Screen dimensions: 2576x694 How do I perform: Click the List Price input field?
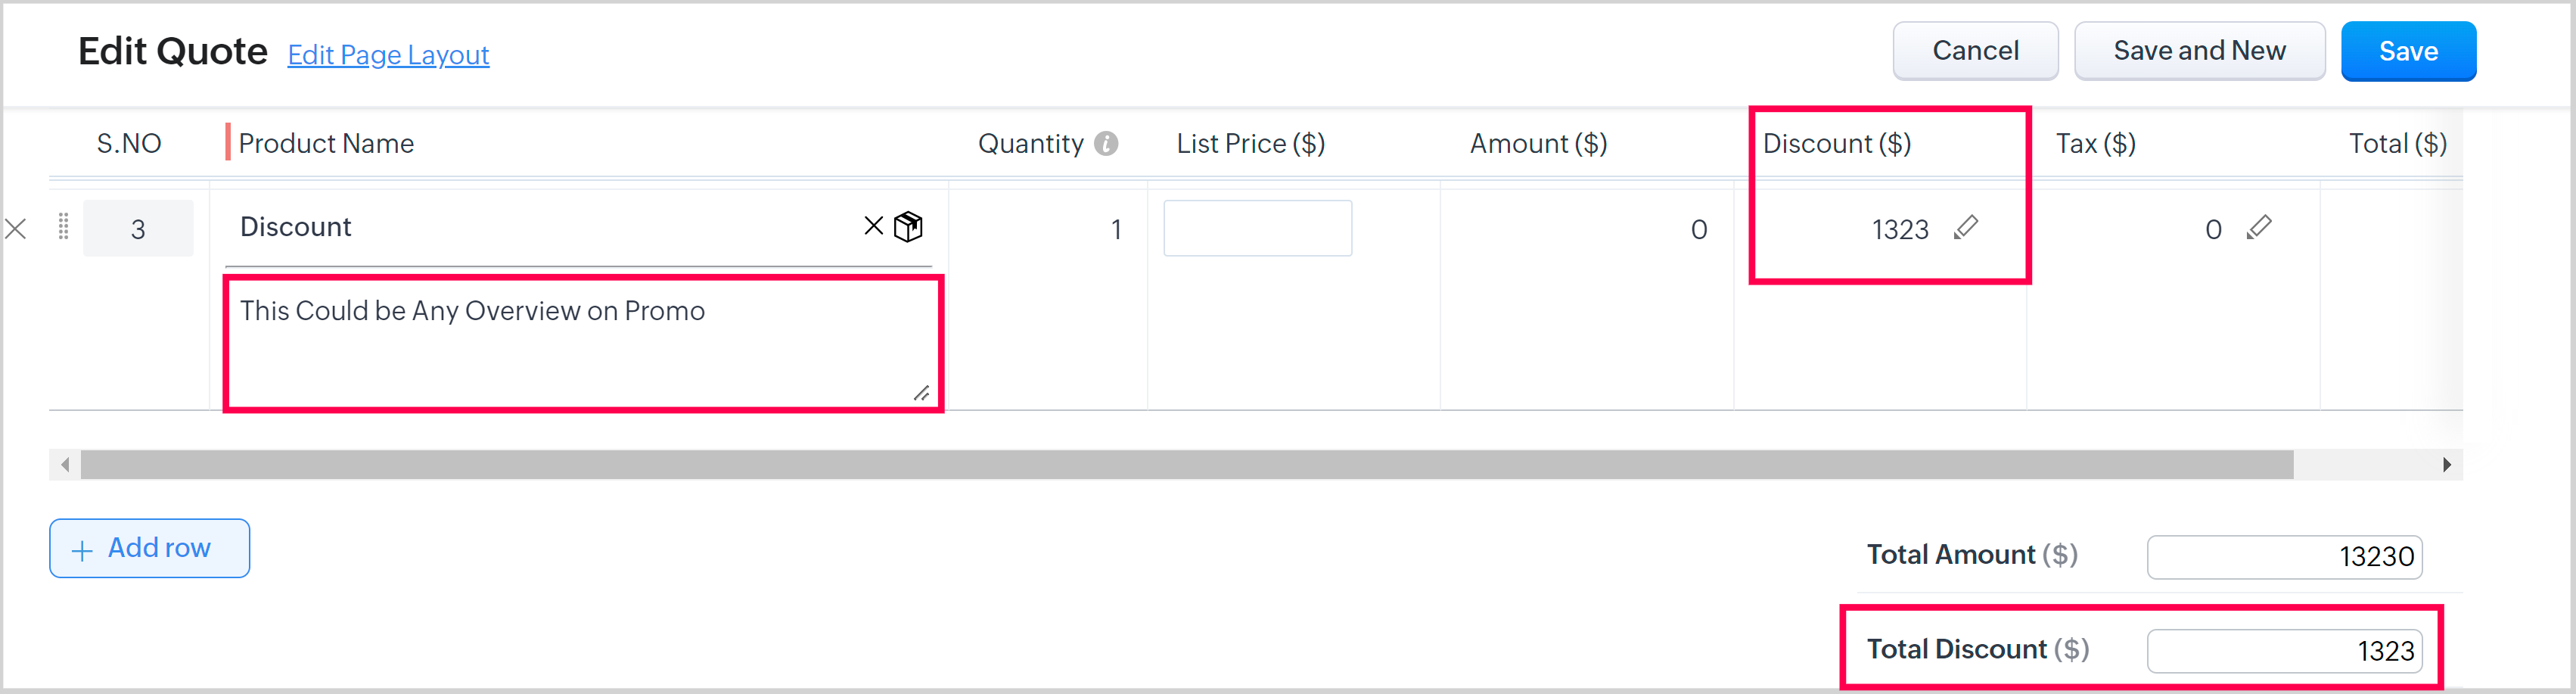coord(1257,229)
